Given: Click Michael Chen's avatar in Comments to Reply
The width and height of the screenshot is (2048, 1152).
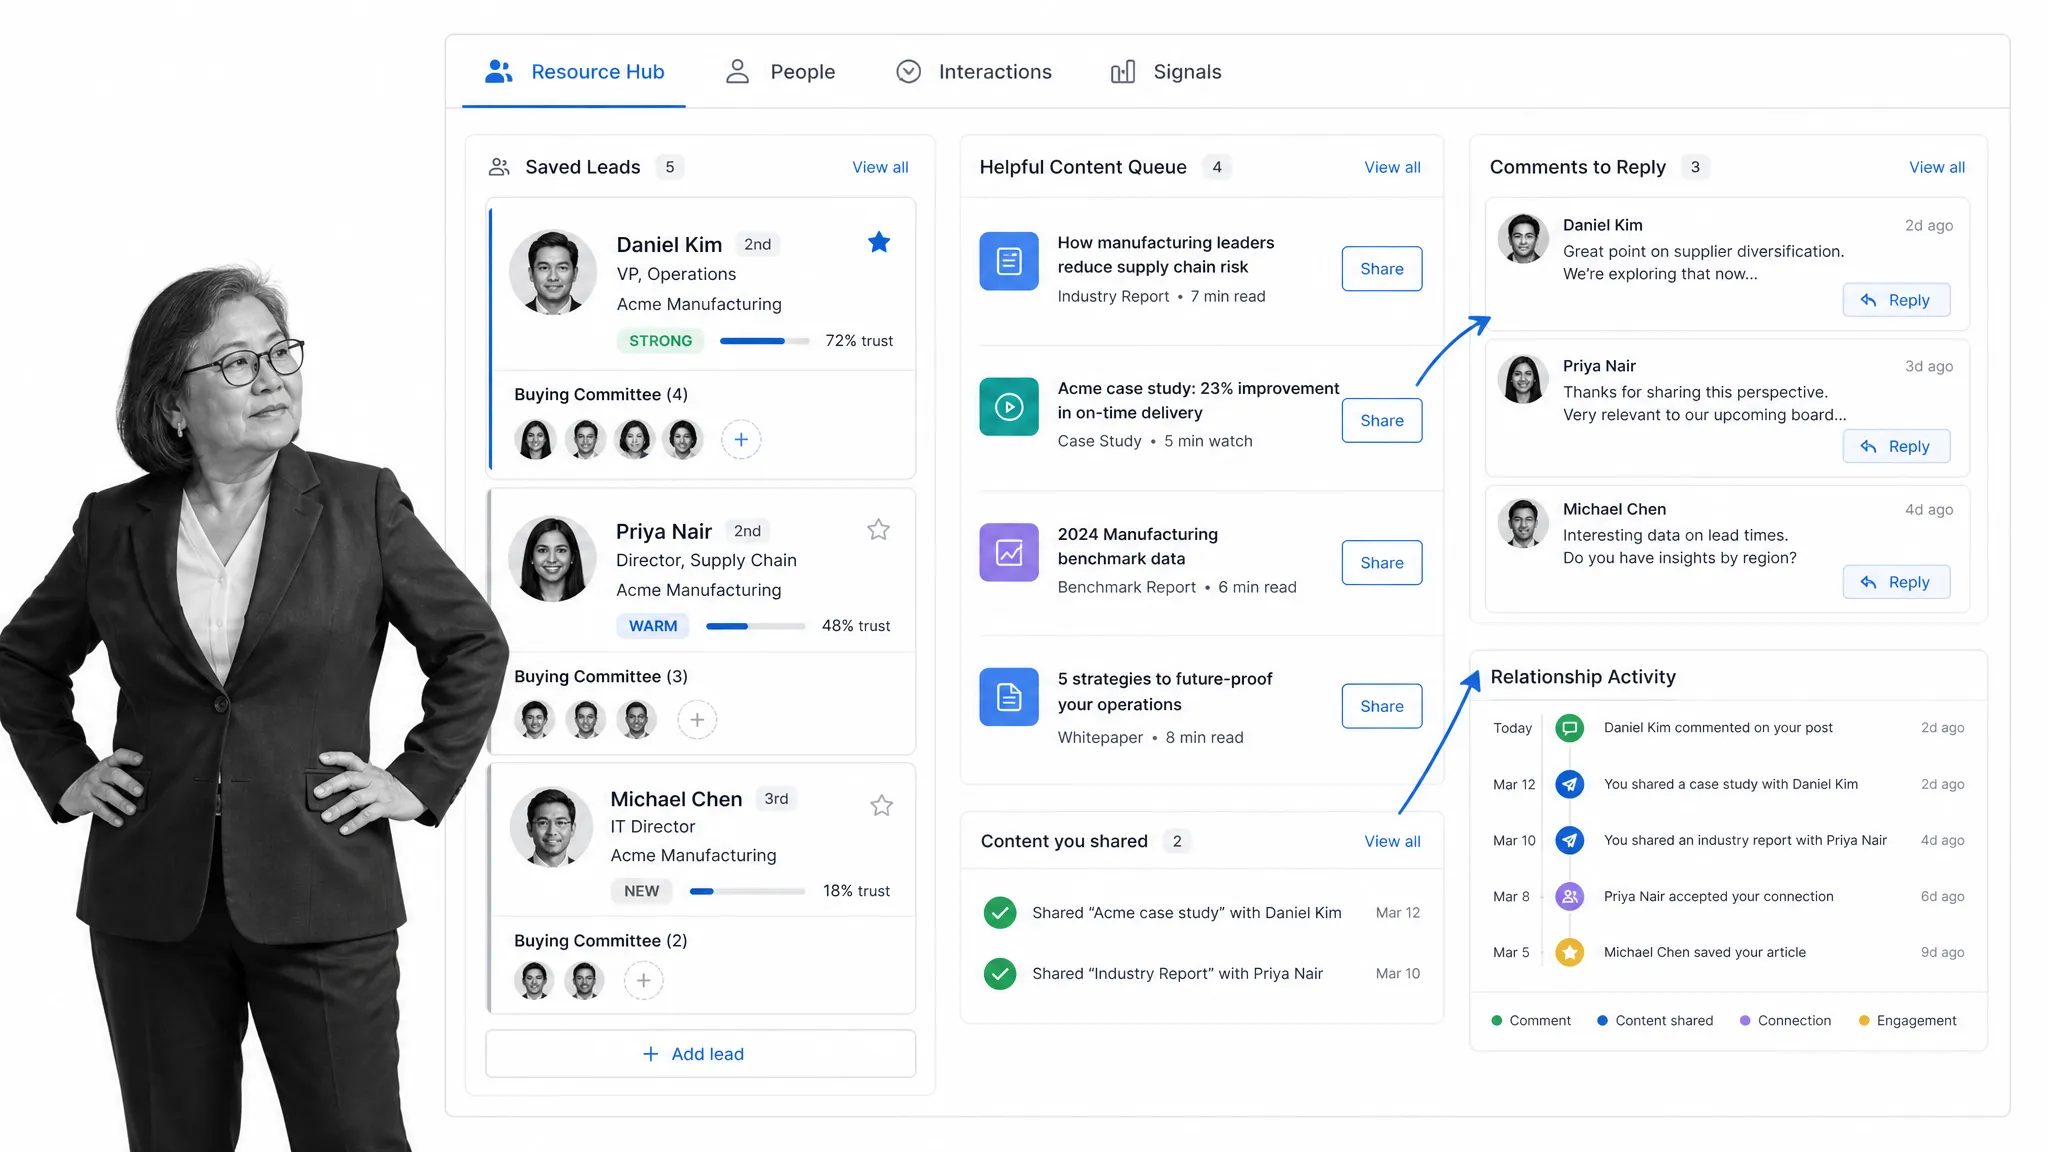Looking at the screenshot, I should [x=1523, y=523].
